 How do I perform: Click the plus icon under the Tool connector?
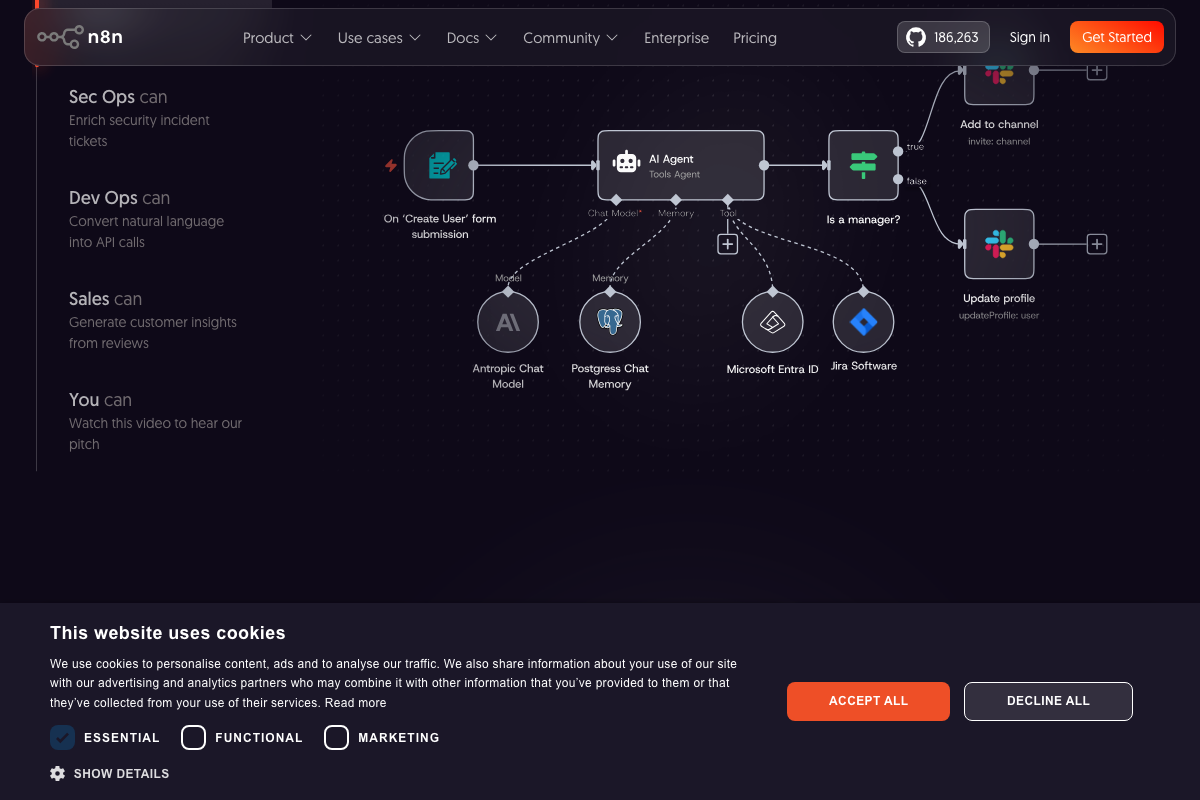(x=728, y=244)
